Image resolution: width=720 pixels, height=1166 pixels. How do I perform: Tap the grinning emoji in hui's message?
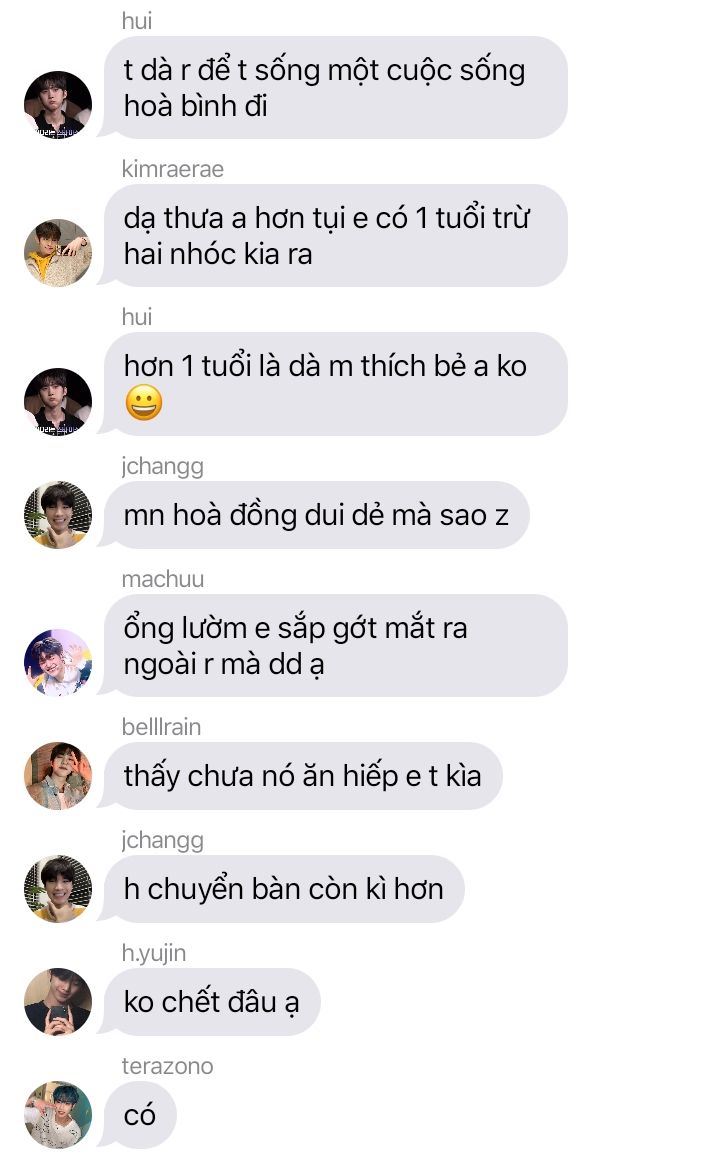point(144,403)
